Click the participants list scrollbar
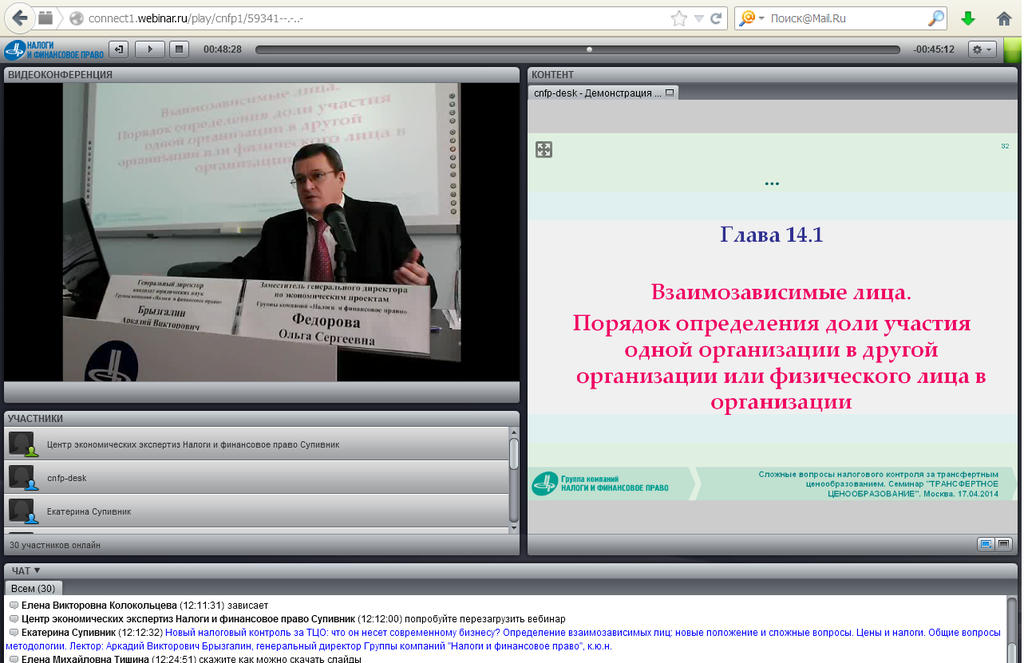This screenshot has width=1024, height=663. [x=514, y=455]
